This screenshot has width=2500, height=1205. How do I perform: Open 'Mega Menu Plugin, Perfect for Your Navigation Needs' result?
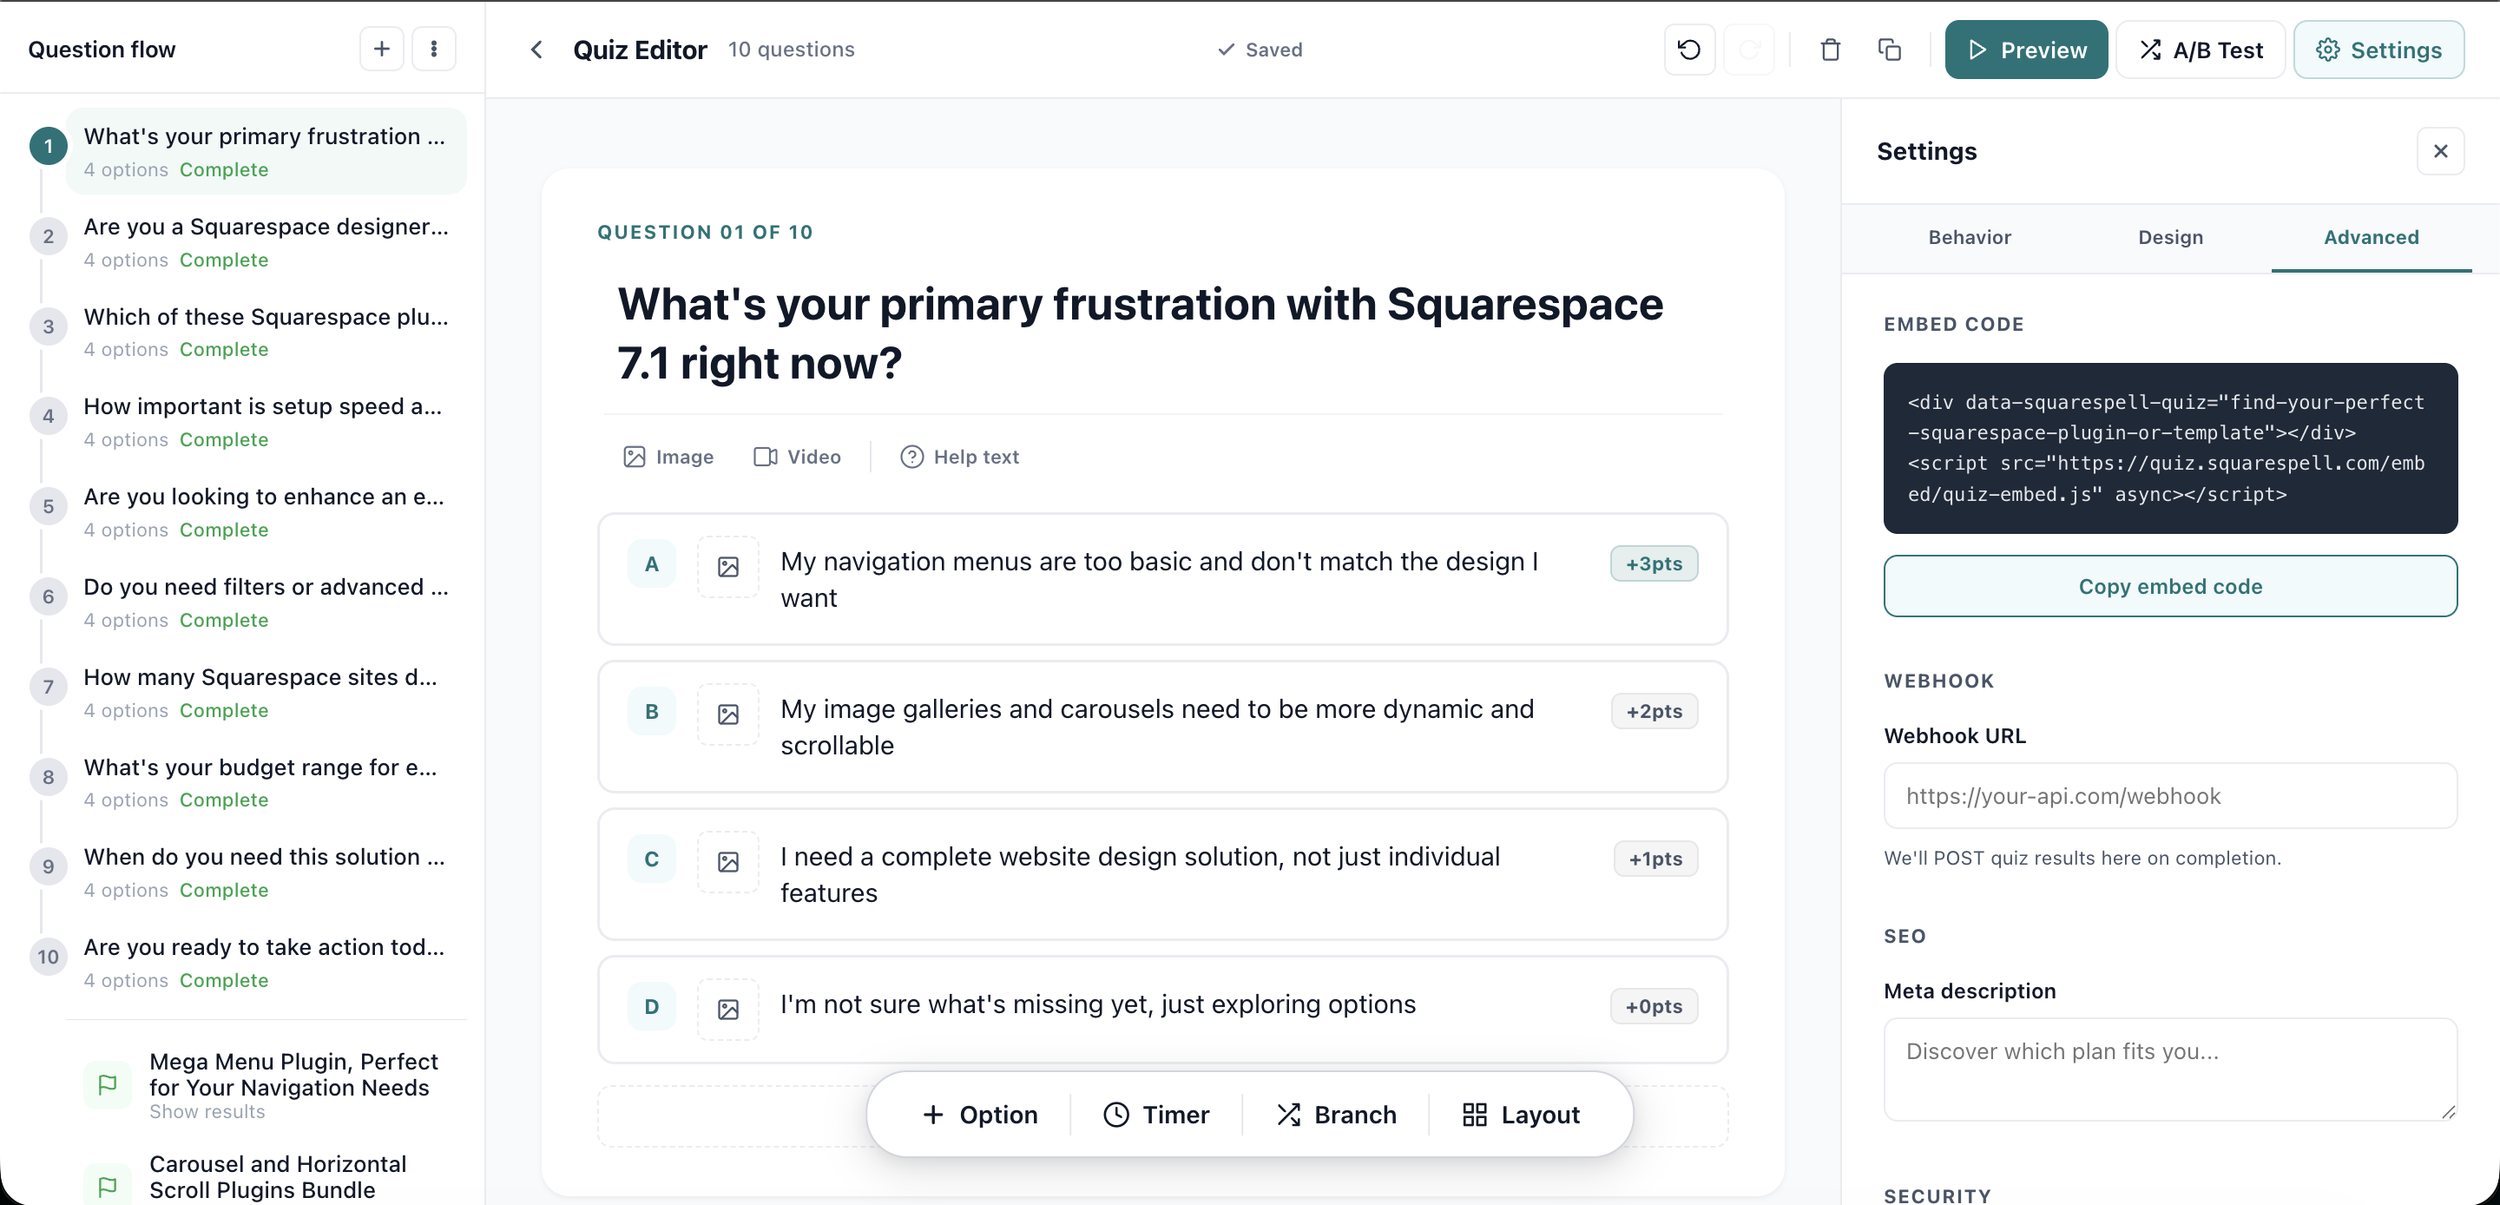pyautogui.click(x=266, y=1085)
